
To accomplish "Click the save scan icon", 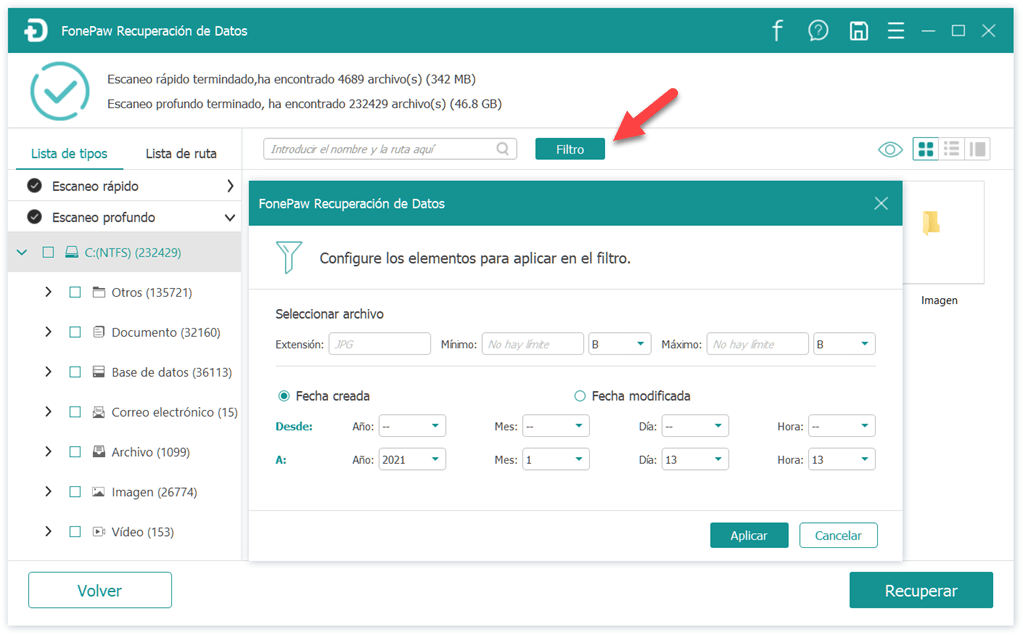I will point(858,31).
